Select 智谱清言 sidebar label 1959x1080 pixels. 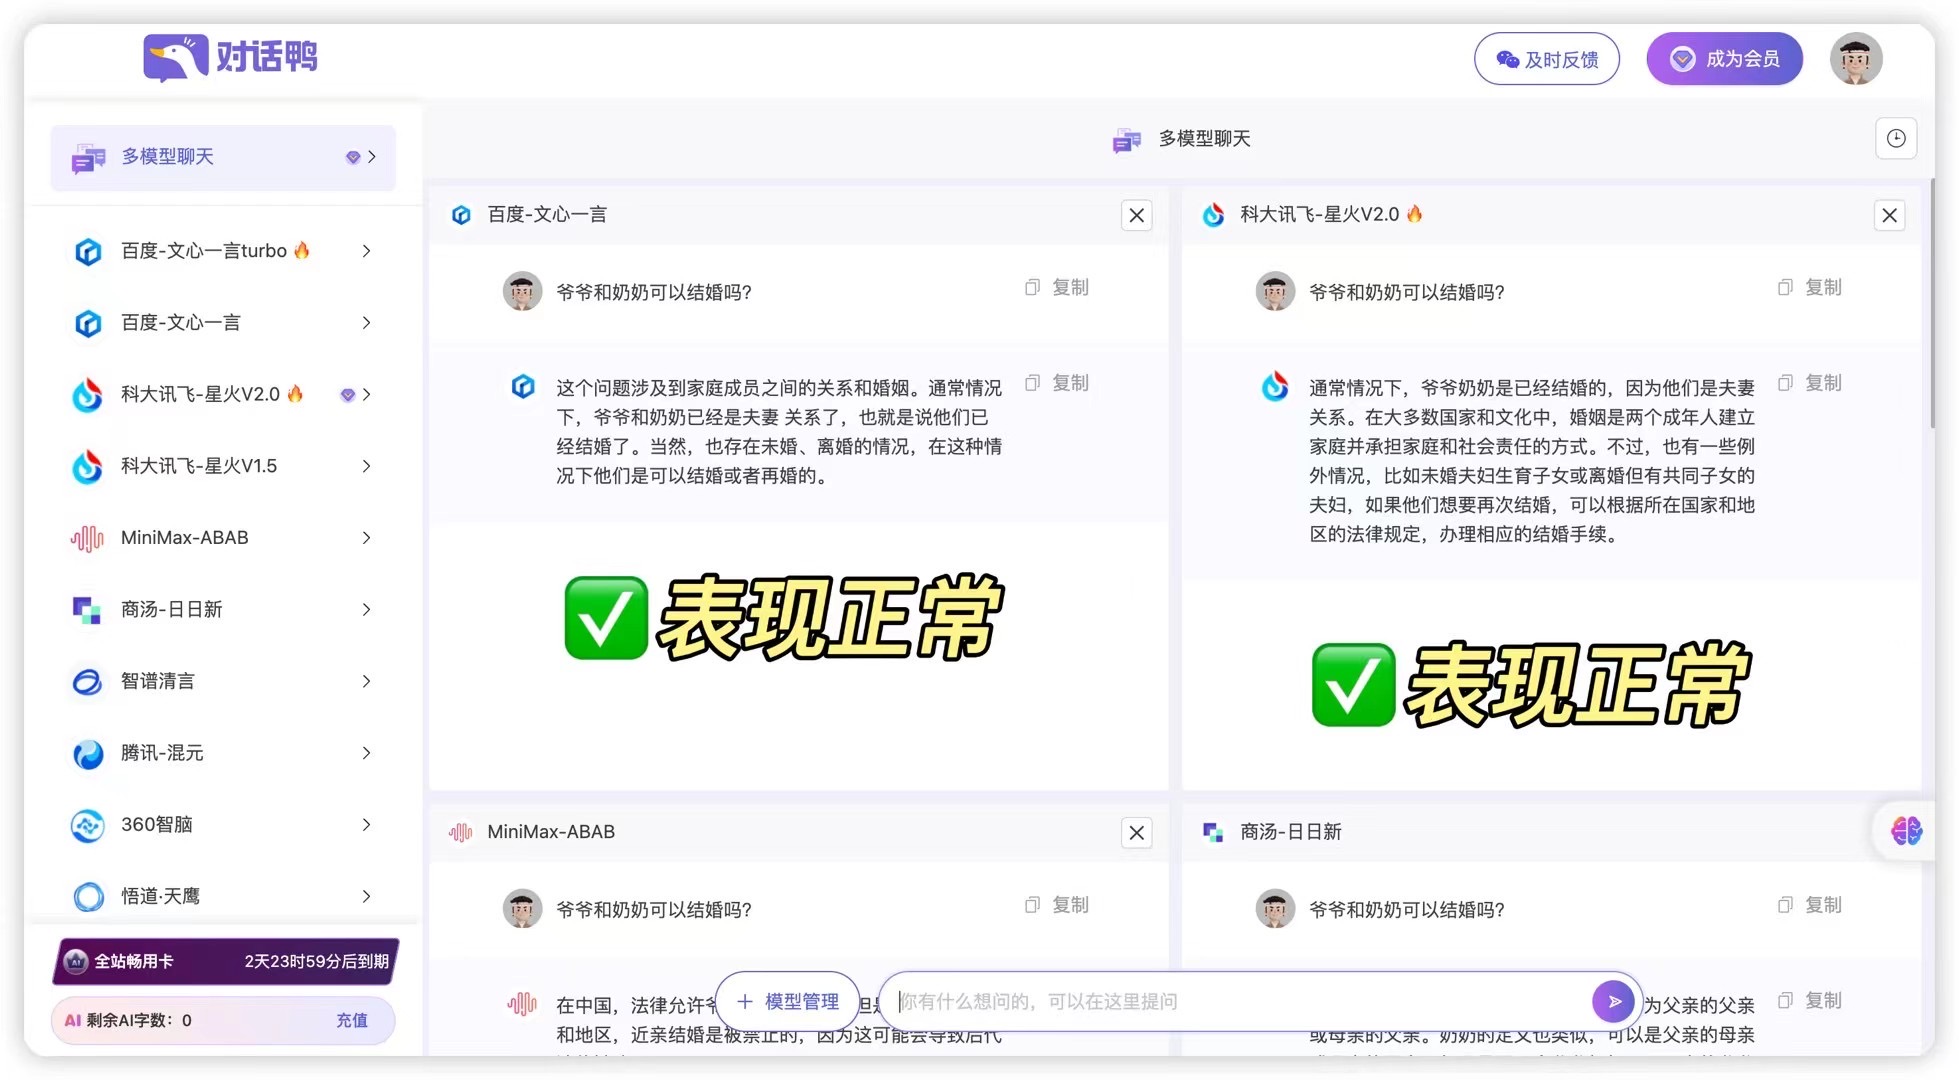pos(158,682)
